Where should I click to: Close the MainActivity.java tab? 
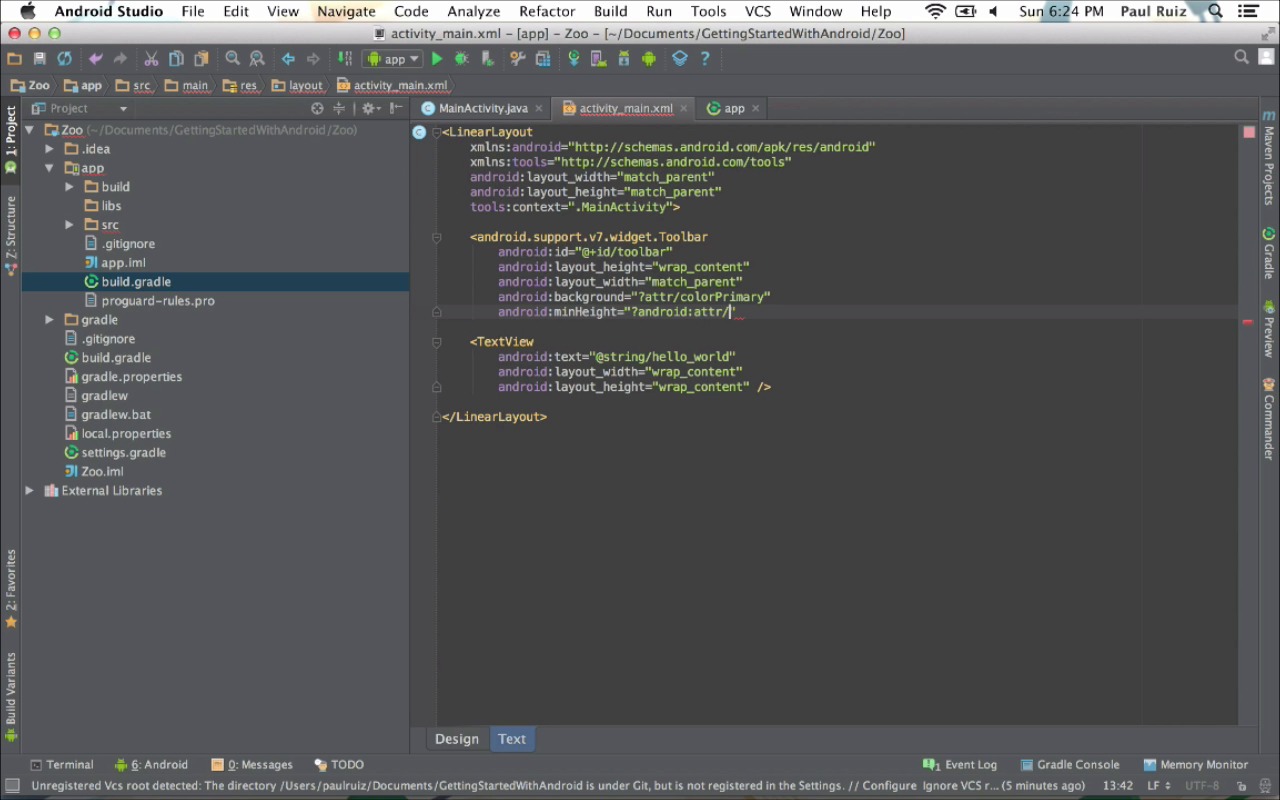click(539, 108)
